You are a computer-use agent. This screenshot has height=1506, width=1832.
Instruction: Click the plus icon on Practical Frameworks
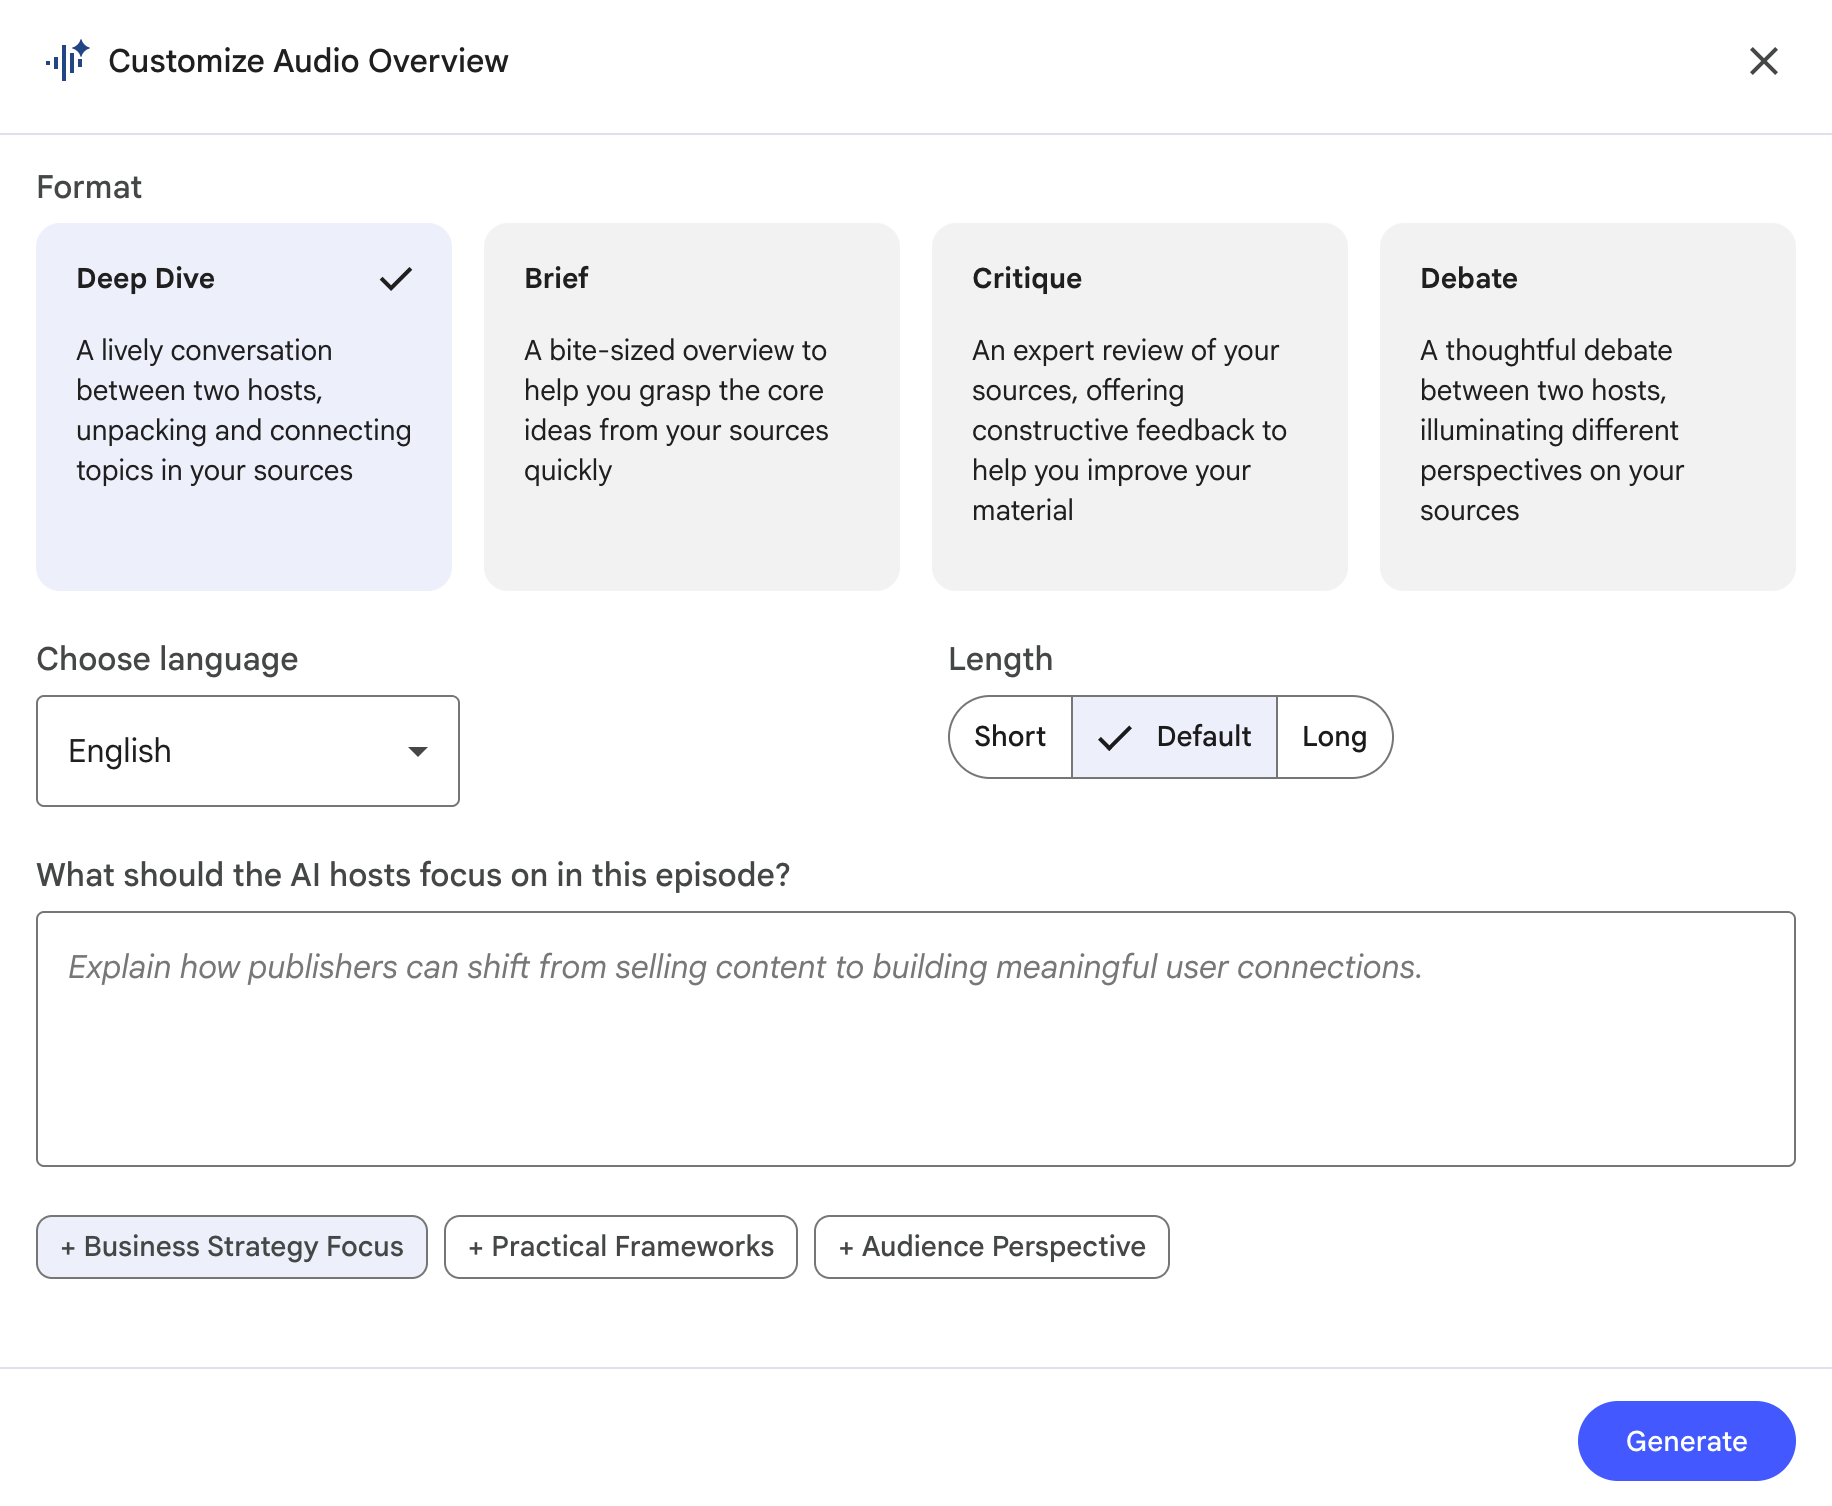[x=476, y=1248]
